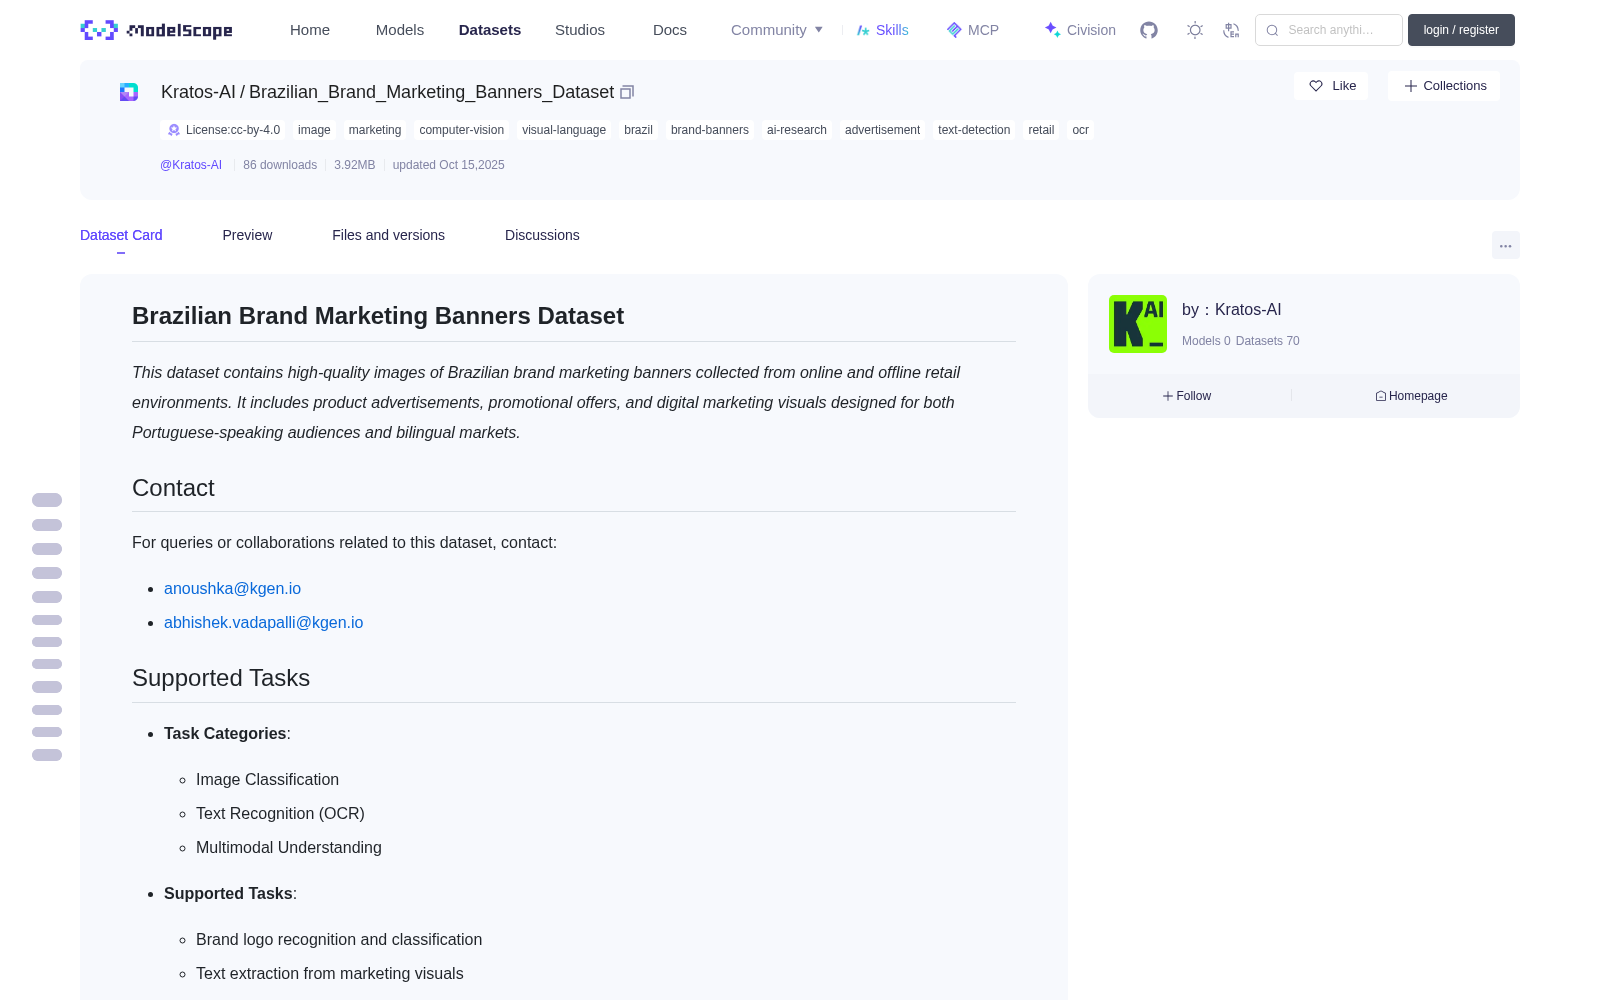1600x1000 pixels.
Task: Open the MCP navigation link
Action: coord(972,30)
